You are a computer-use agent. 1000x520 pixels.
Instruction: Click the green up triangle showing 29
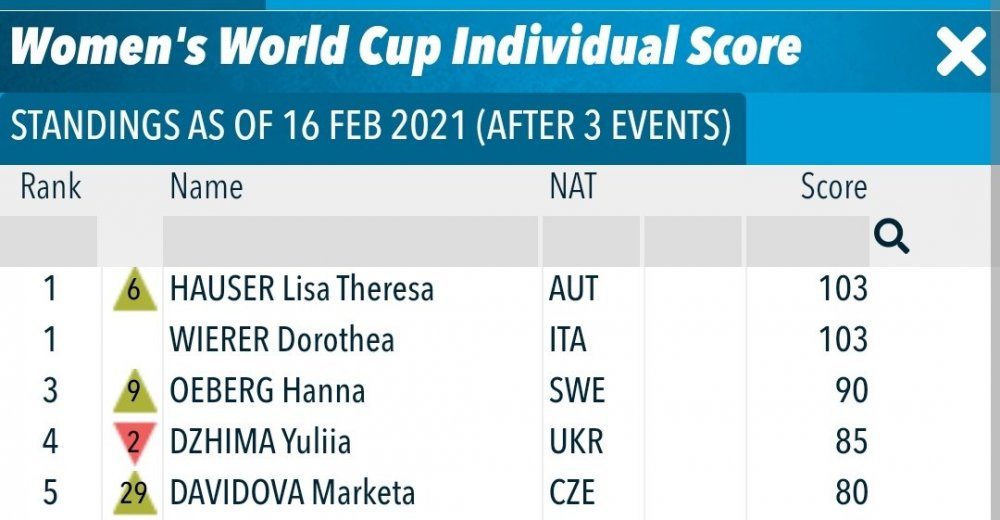tap(135, 493)
